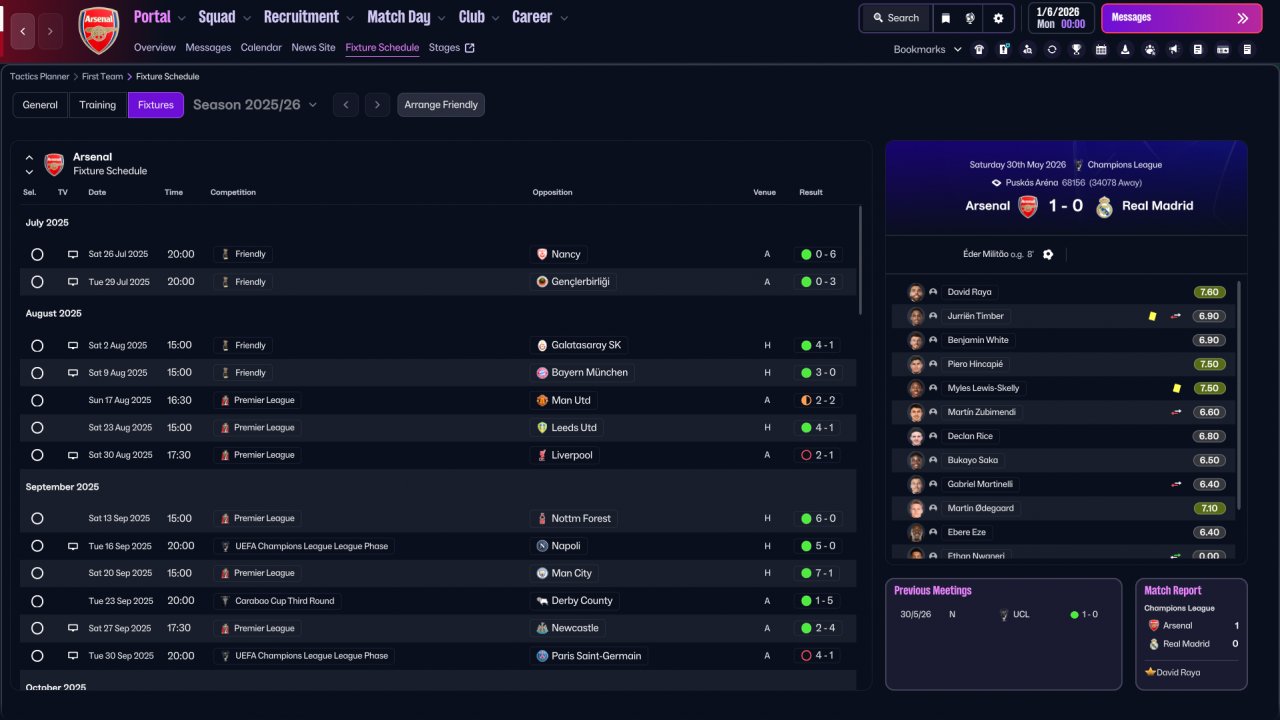Click the Search input box
The height and width of the screenshot is (720, 1280).
coord(895,18)
